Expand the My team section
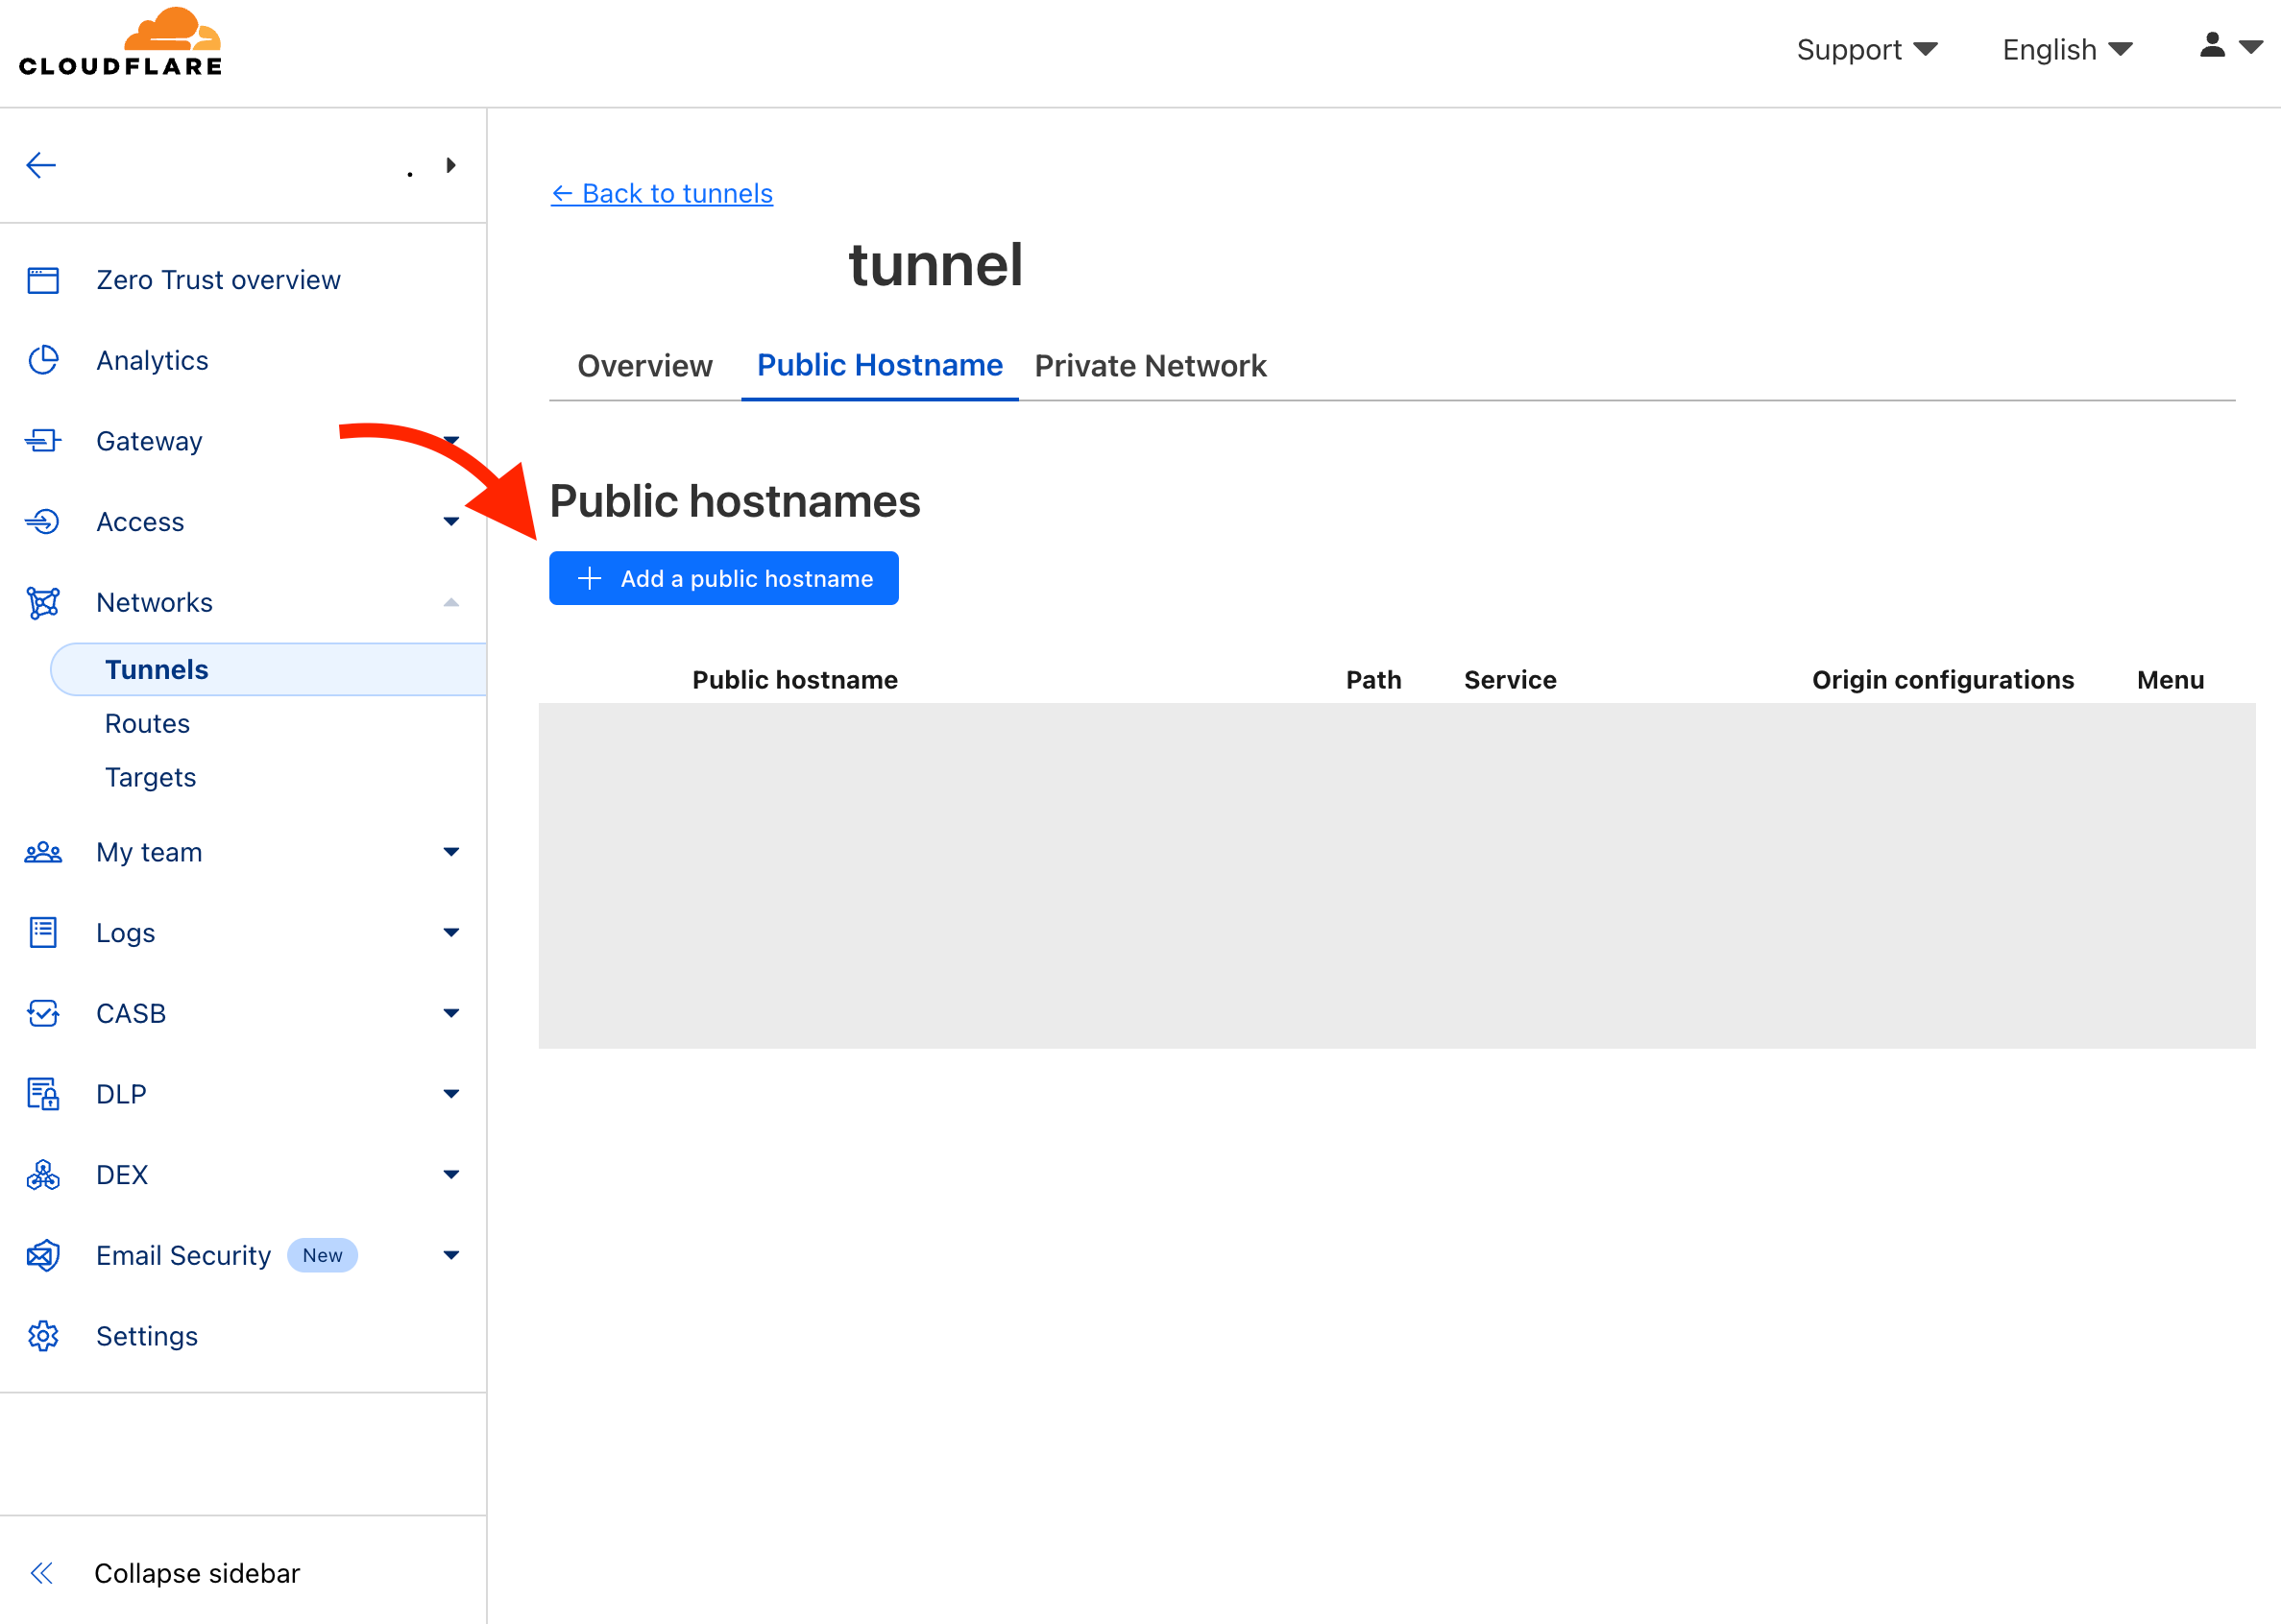Image resolution: width=2281 pixels, height=1624 pixels. pos(451,852)
